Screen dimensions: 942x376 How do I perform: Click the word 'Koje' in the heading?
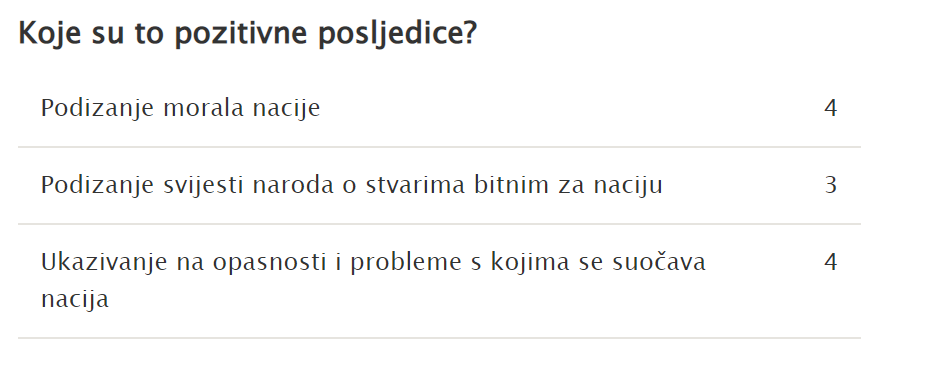[x=49, y=34]
